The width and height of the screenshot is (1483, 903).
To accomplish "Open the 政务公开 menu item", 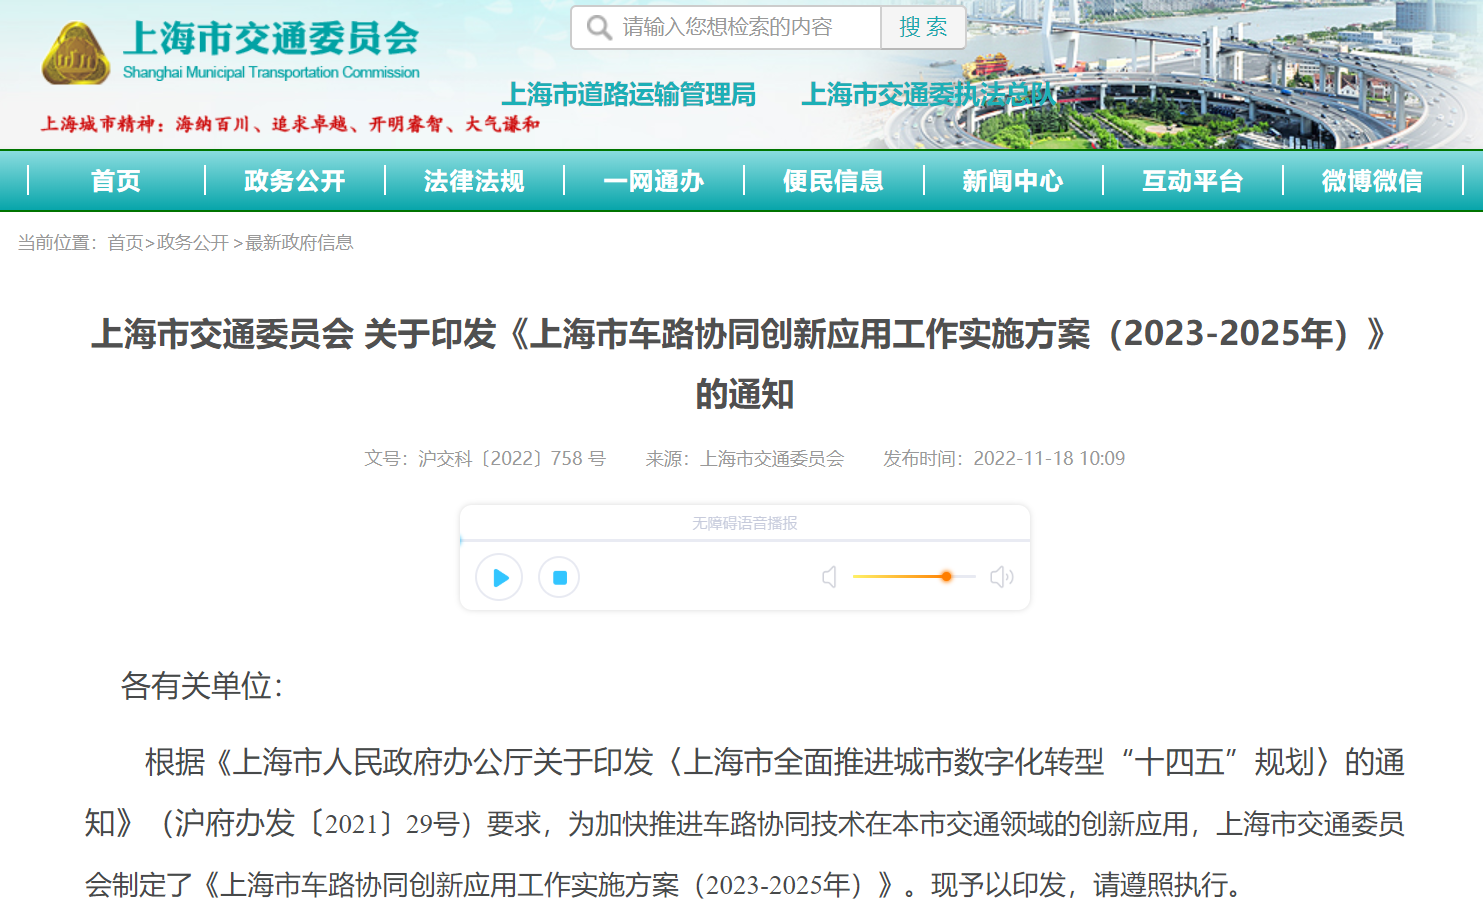I will 295,181.
